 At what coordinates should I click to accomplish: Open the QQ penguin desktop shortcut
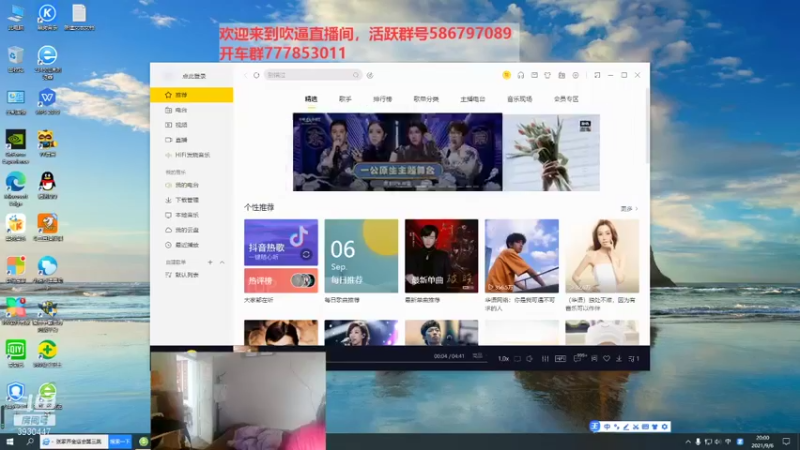47,185
